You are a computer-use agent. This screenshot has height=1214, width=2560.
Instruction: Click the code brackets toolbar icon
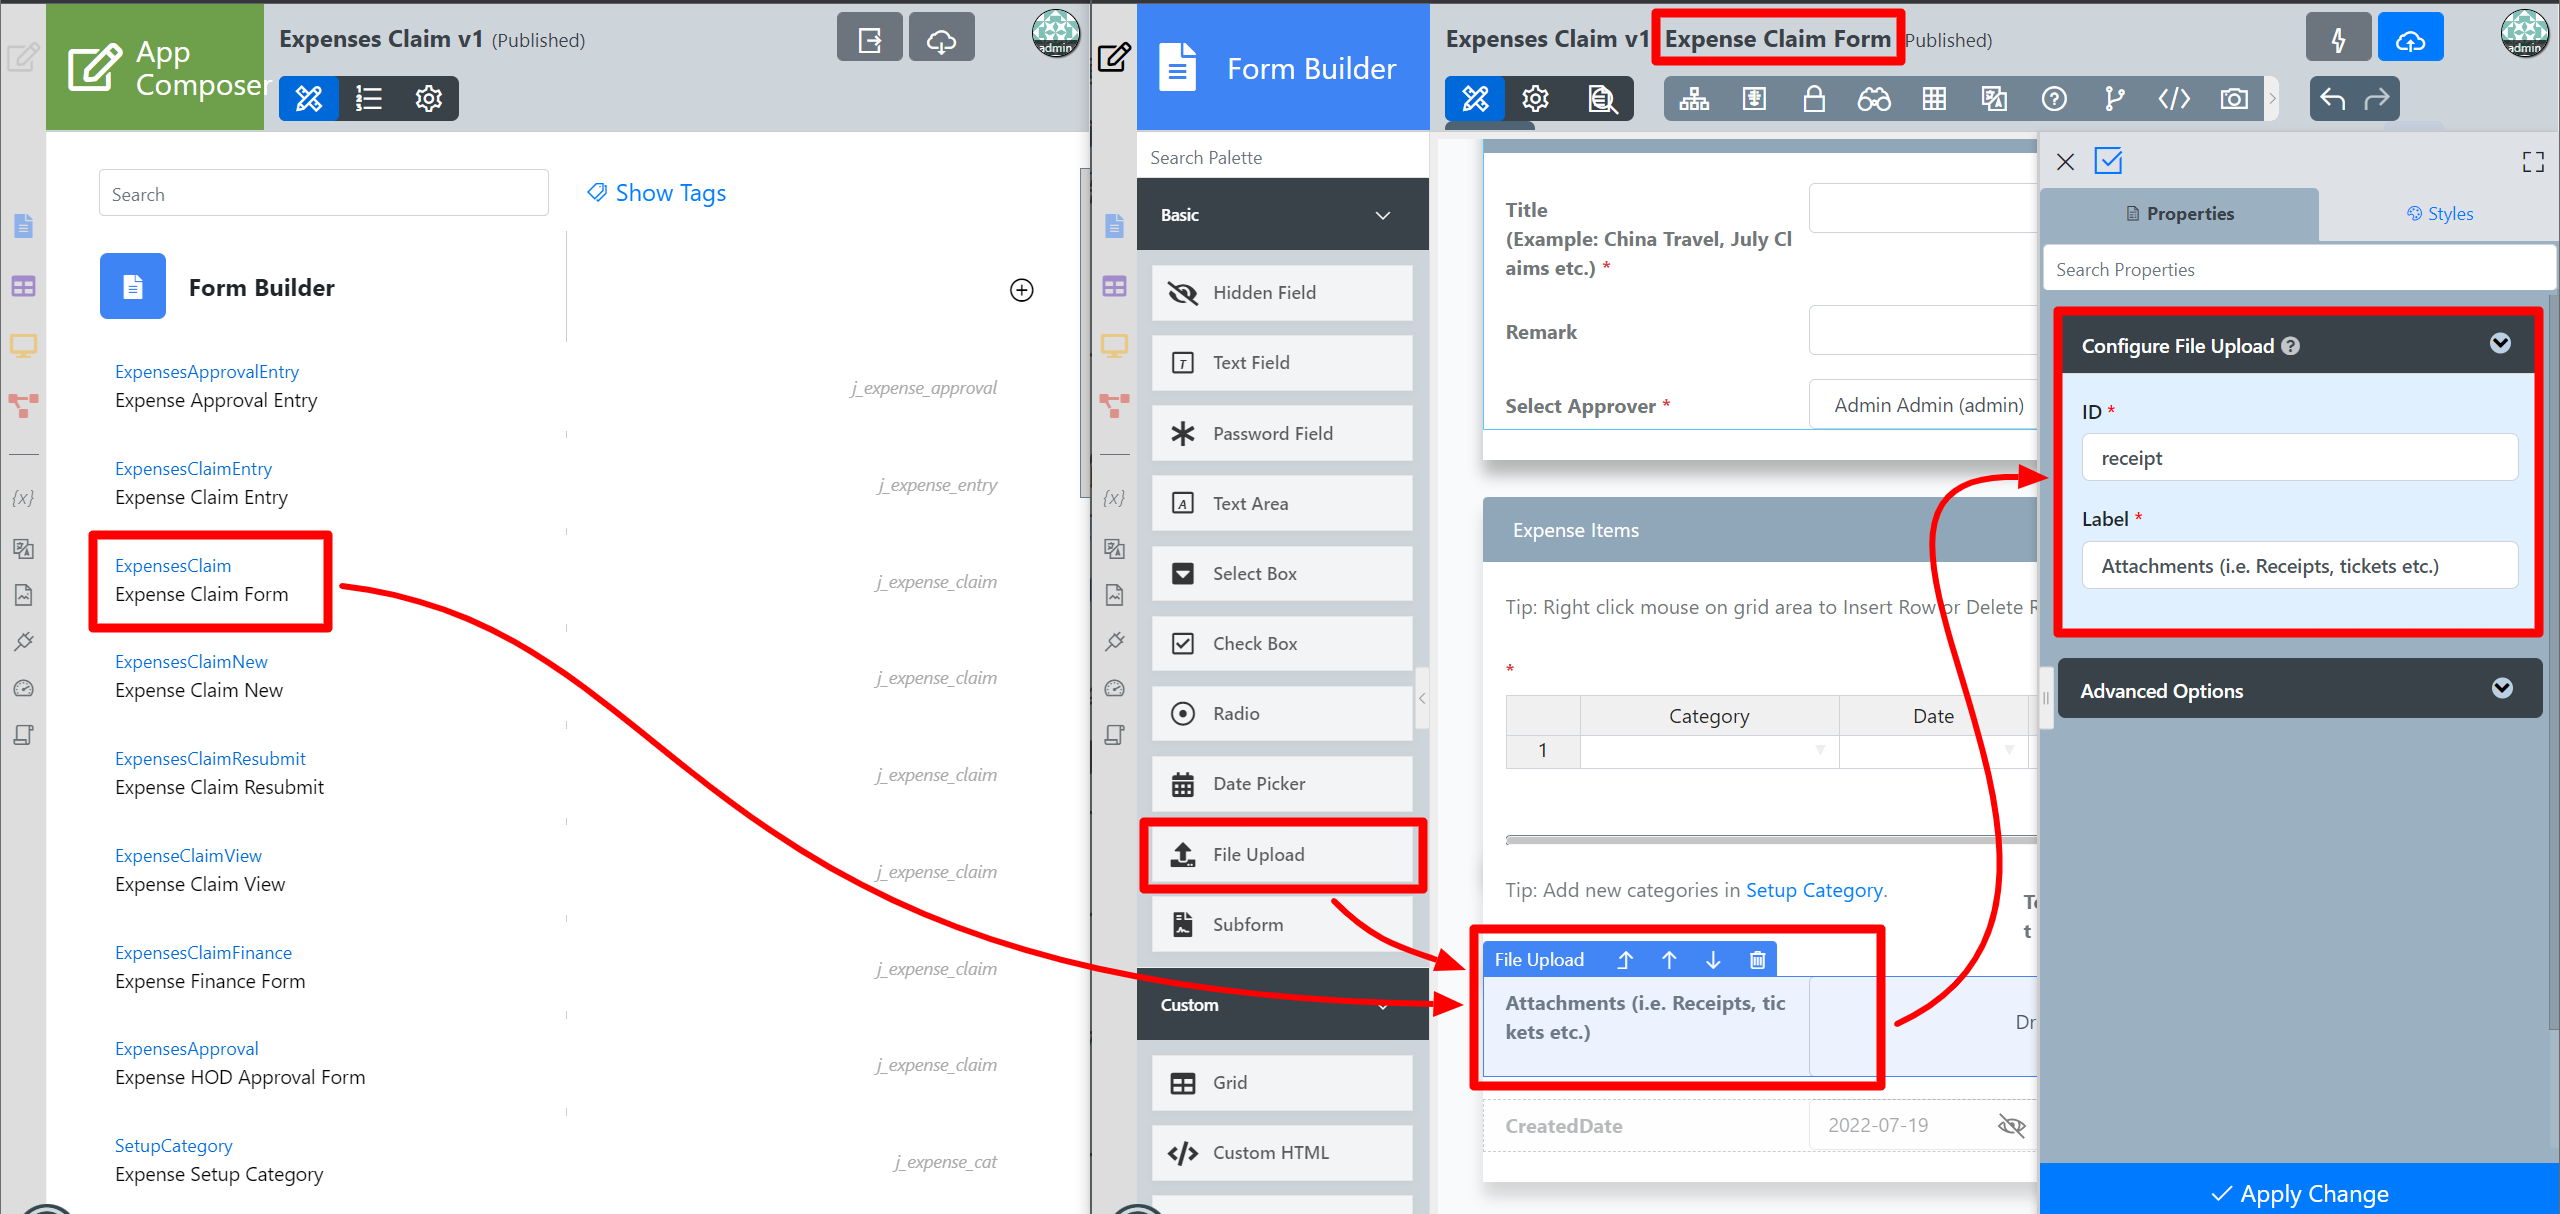[x=2173, y=99]
